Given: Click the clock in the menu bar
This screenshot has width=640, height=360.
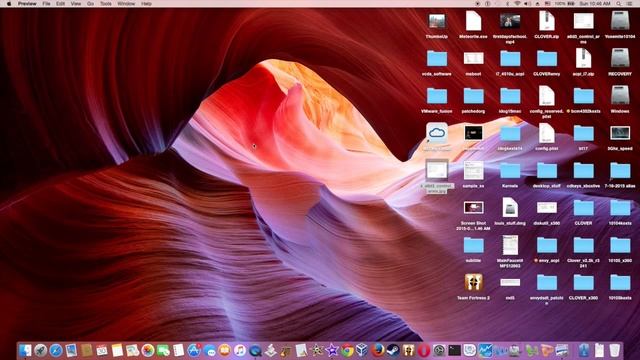Looking at the screenshot, I should (595, 4).
